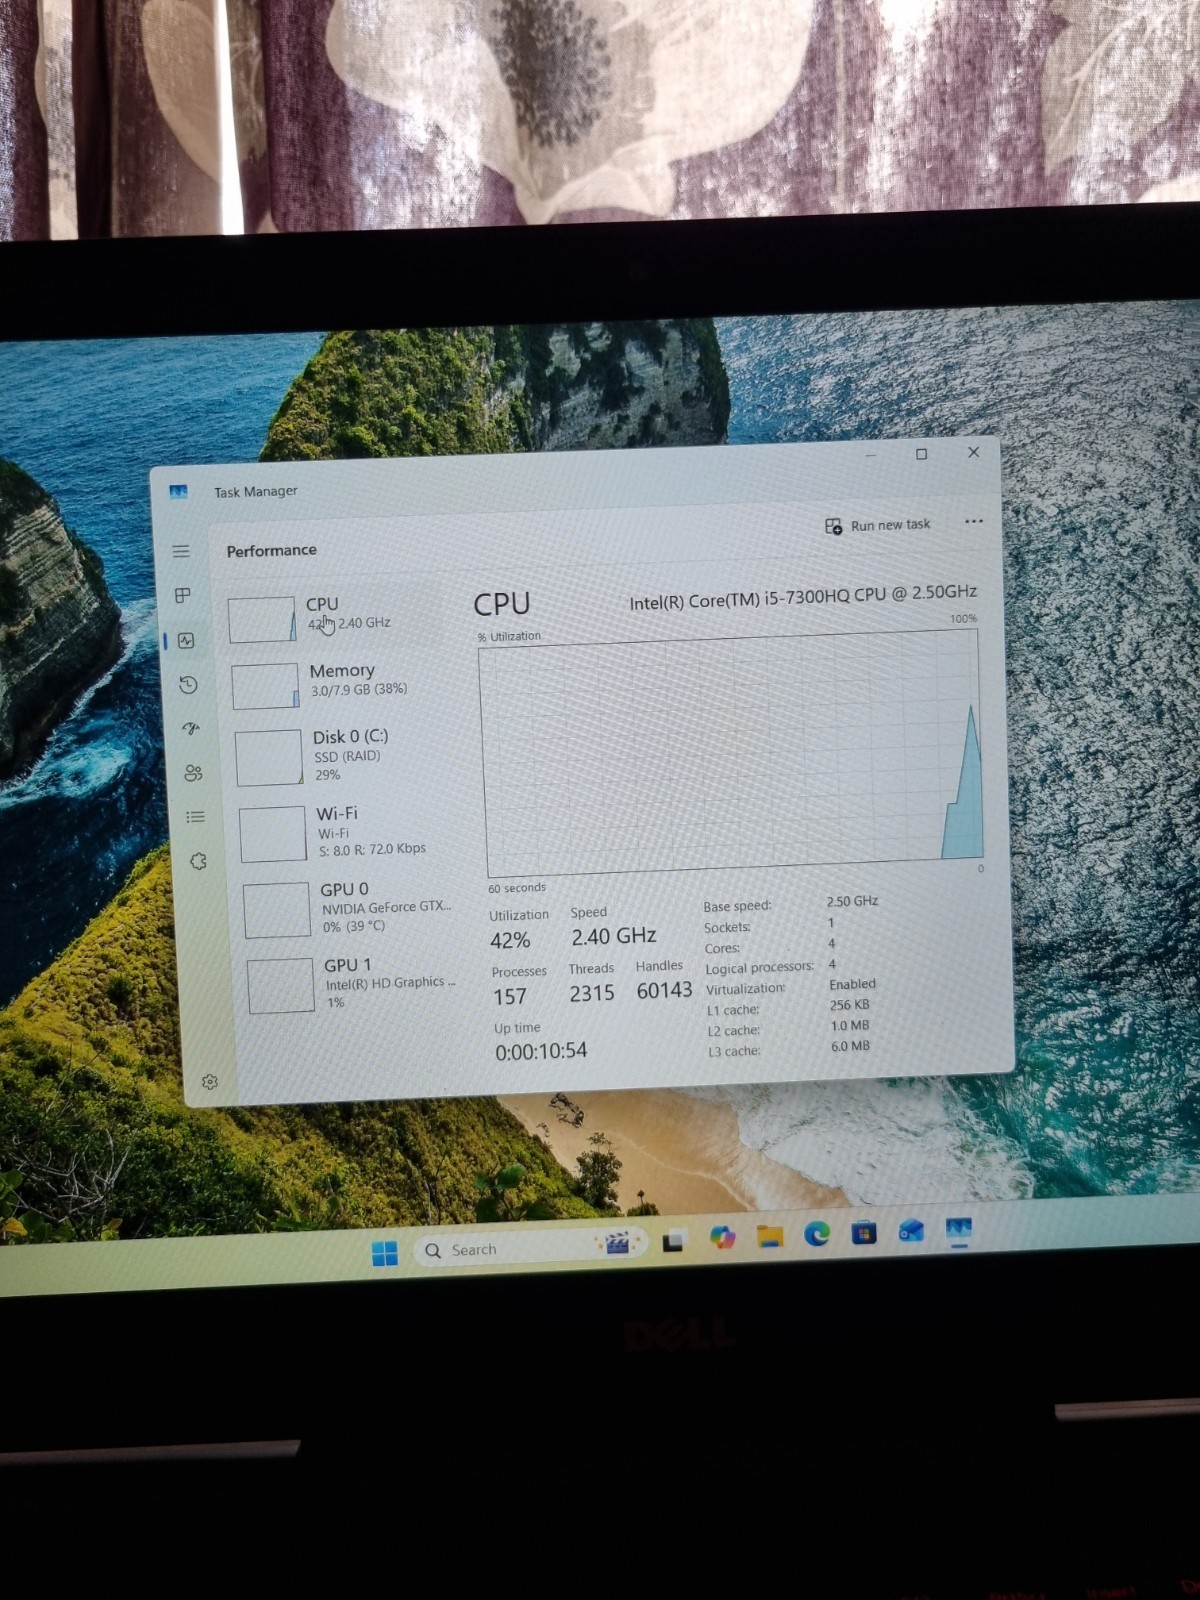Viewport: 1200px width, 1600px height.
Task: Open the Services page puzzle icon
Action: click(198, 861)
